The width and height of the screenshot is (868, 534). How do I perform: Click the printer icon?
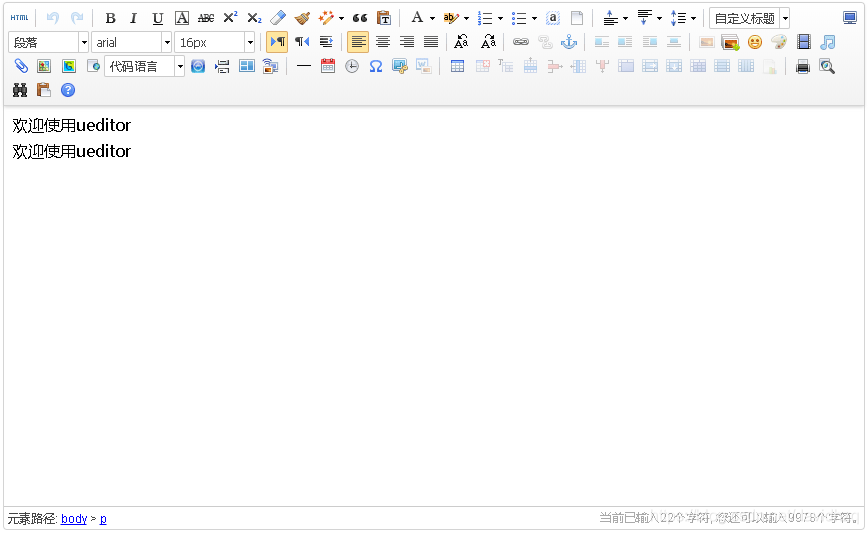[803, 66]
